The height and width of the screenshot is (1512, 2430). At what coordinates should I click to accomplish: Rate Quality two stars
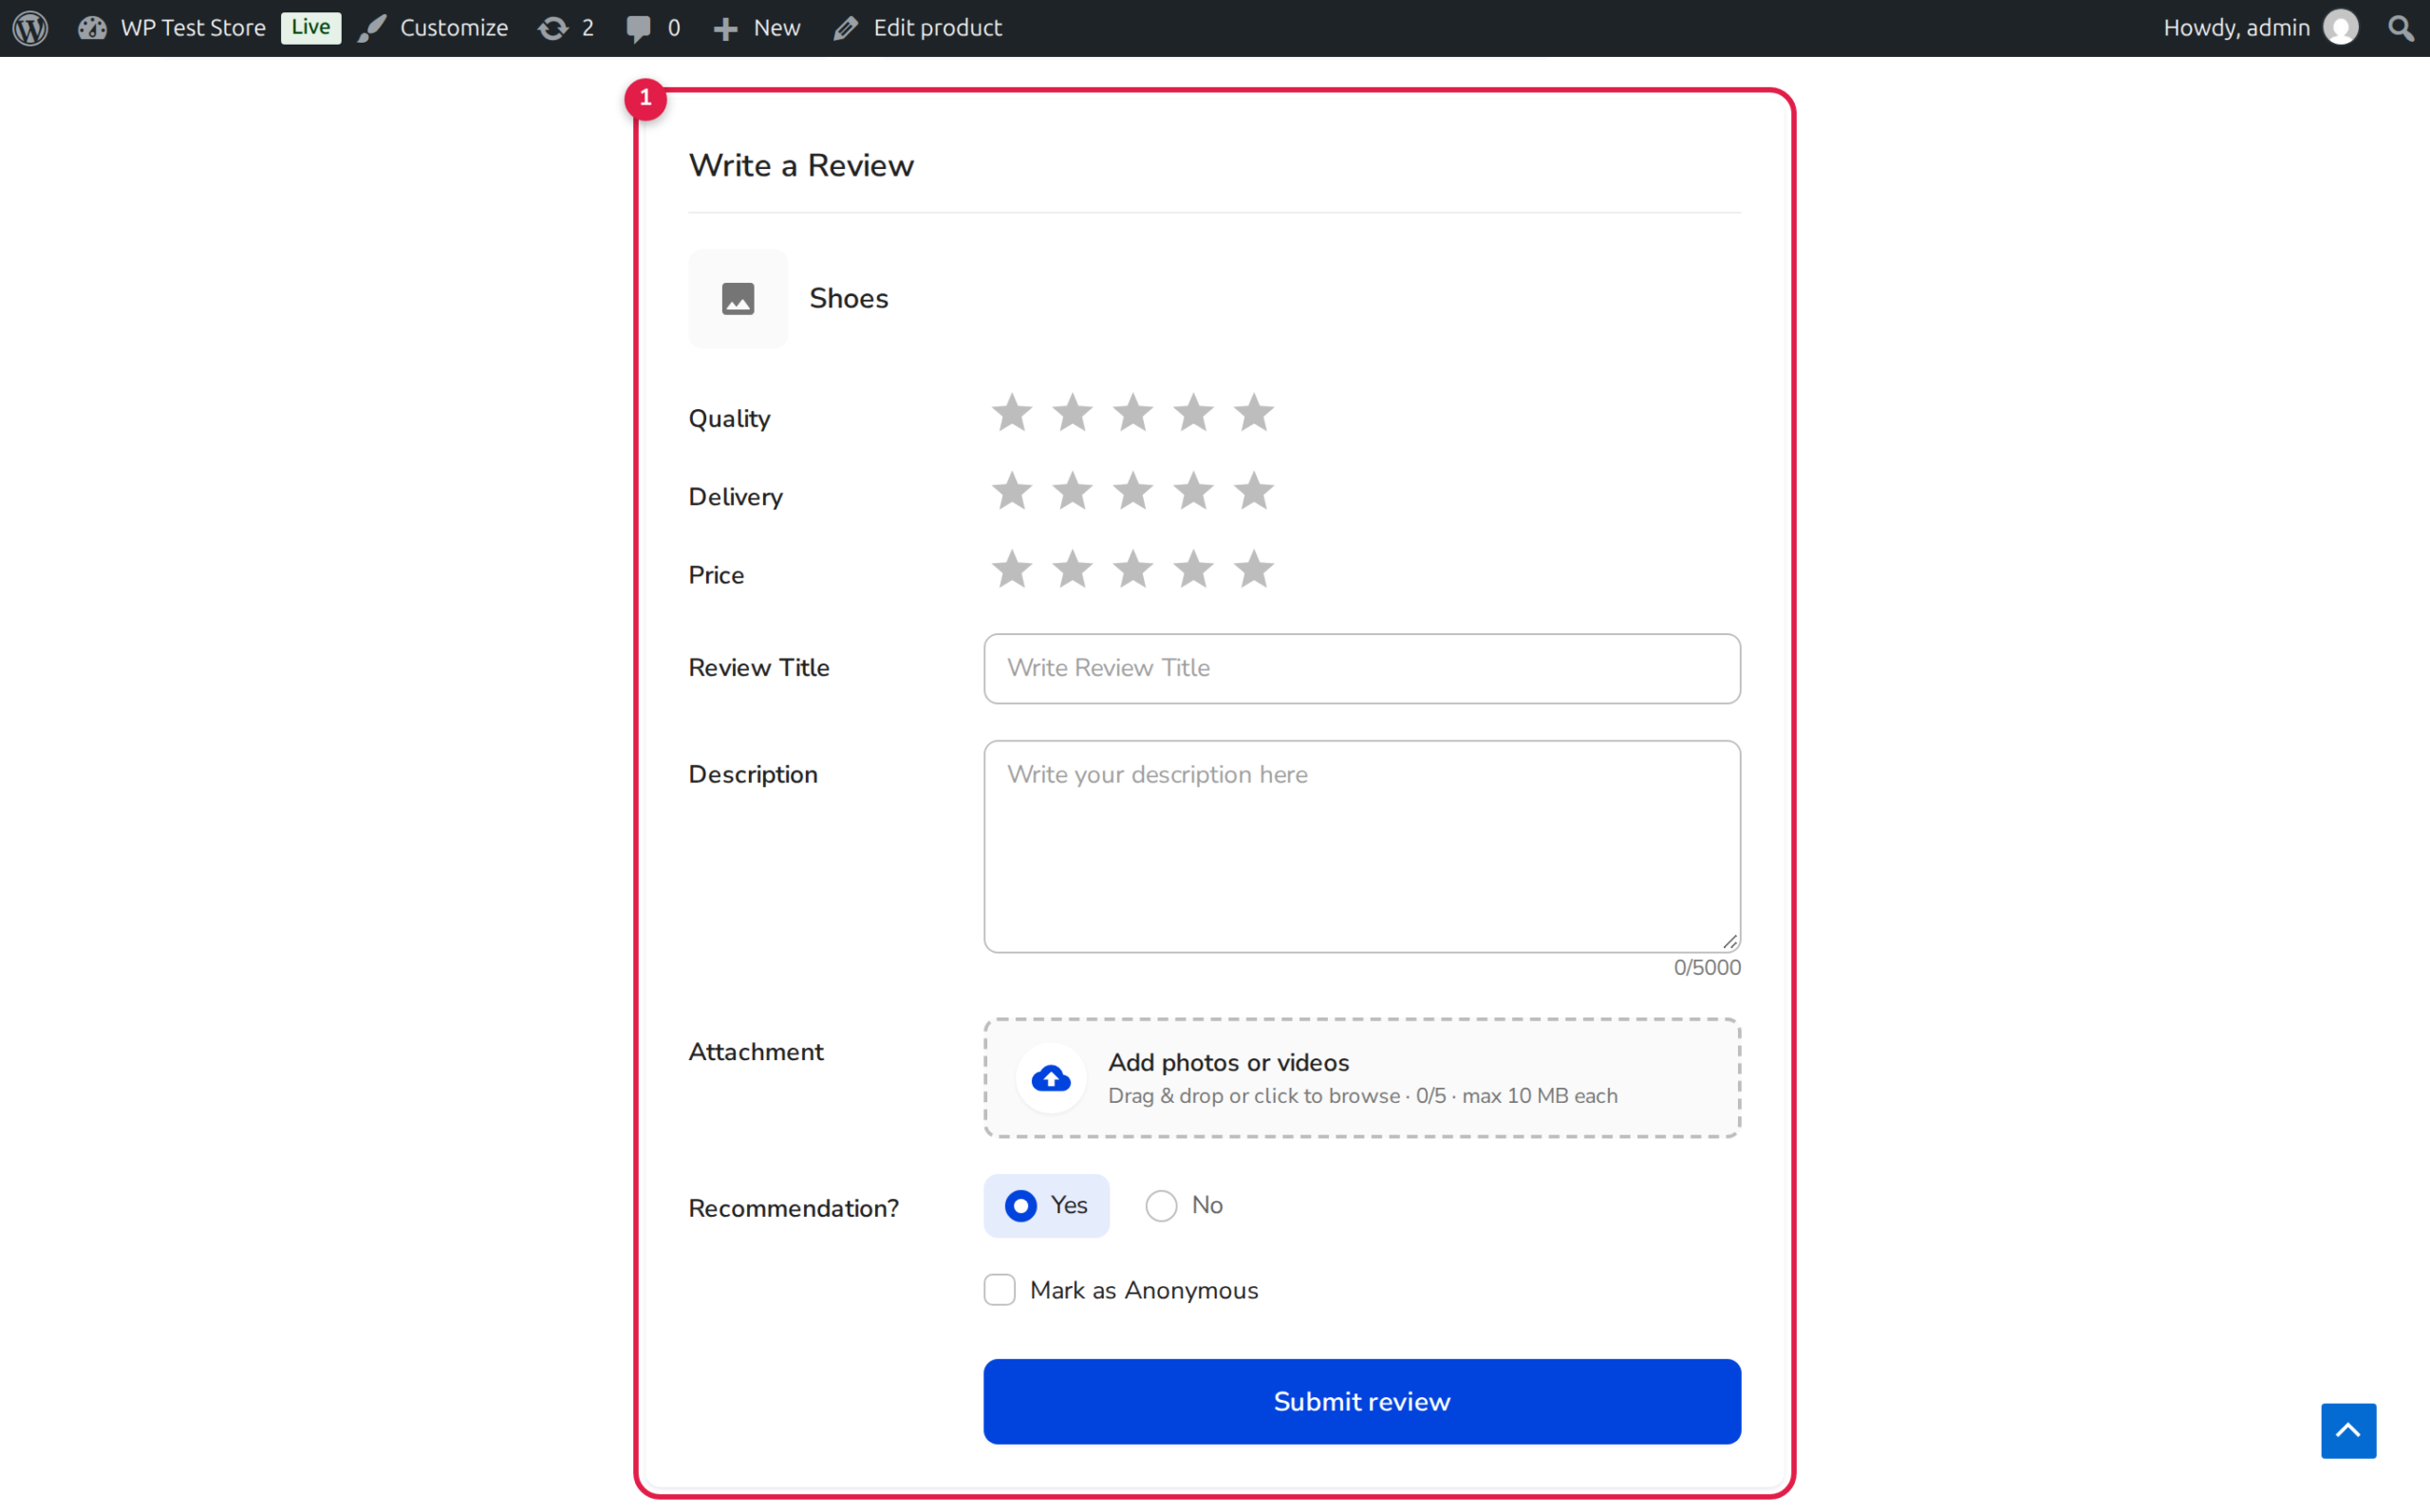pyautogui.click(x=1072, y=413)
